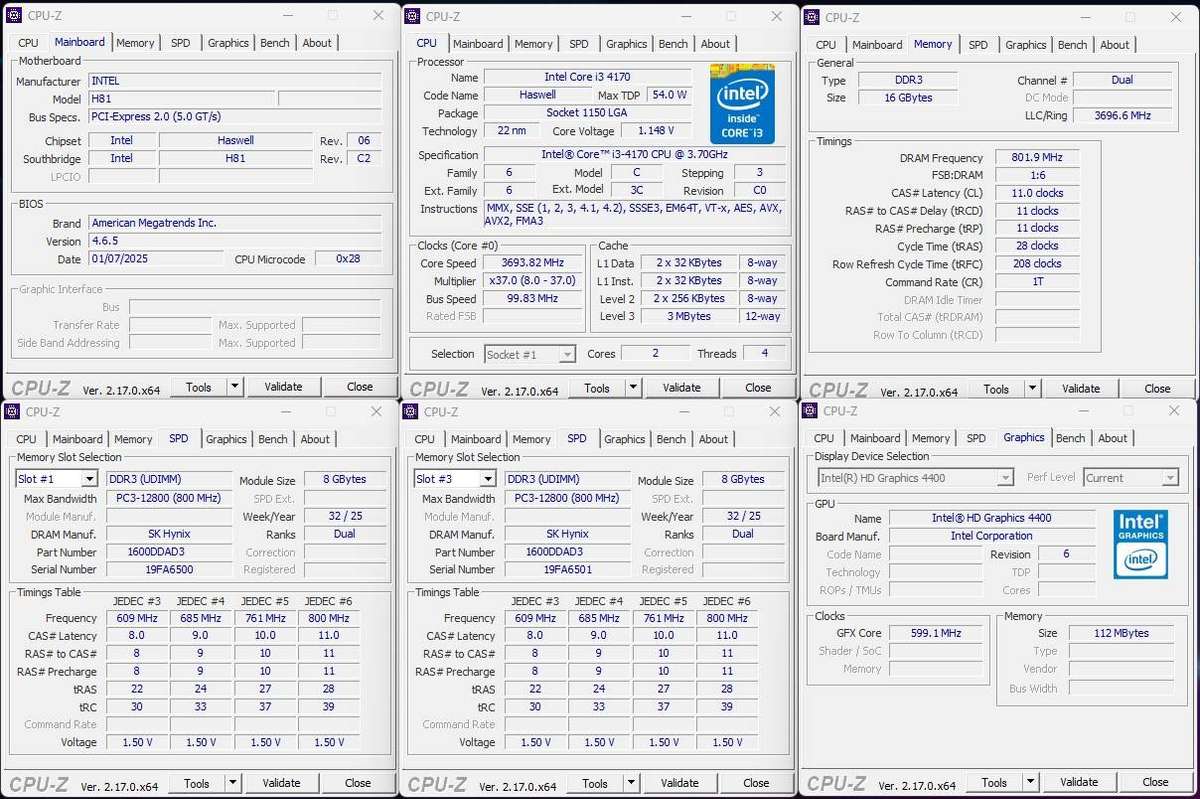Image resolution: width=1200 pixels, height=799 pixels.
Task: Click Tools button in Processor window
Action: [597, 388]
